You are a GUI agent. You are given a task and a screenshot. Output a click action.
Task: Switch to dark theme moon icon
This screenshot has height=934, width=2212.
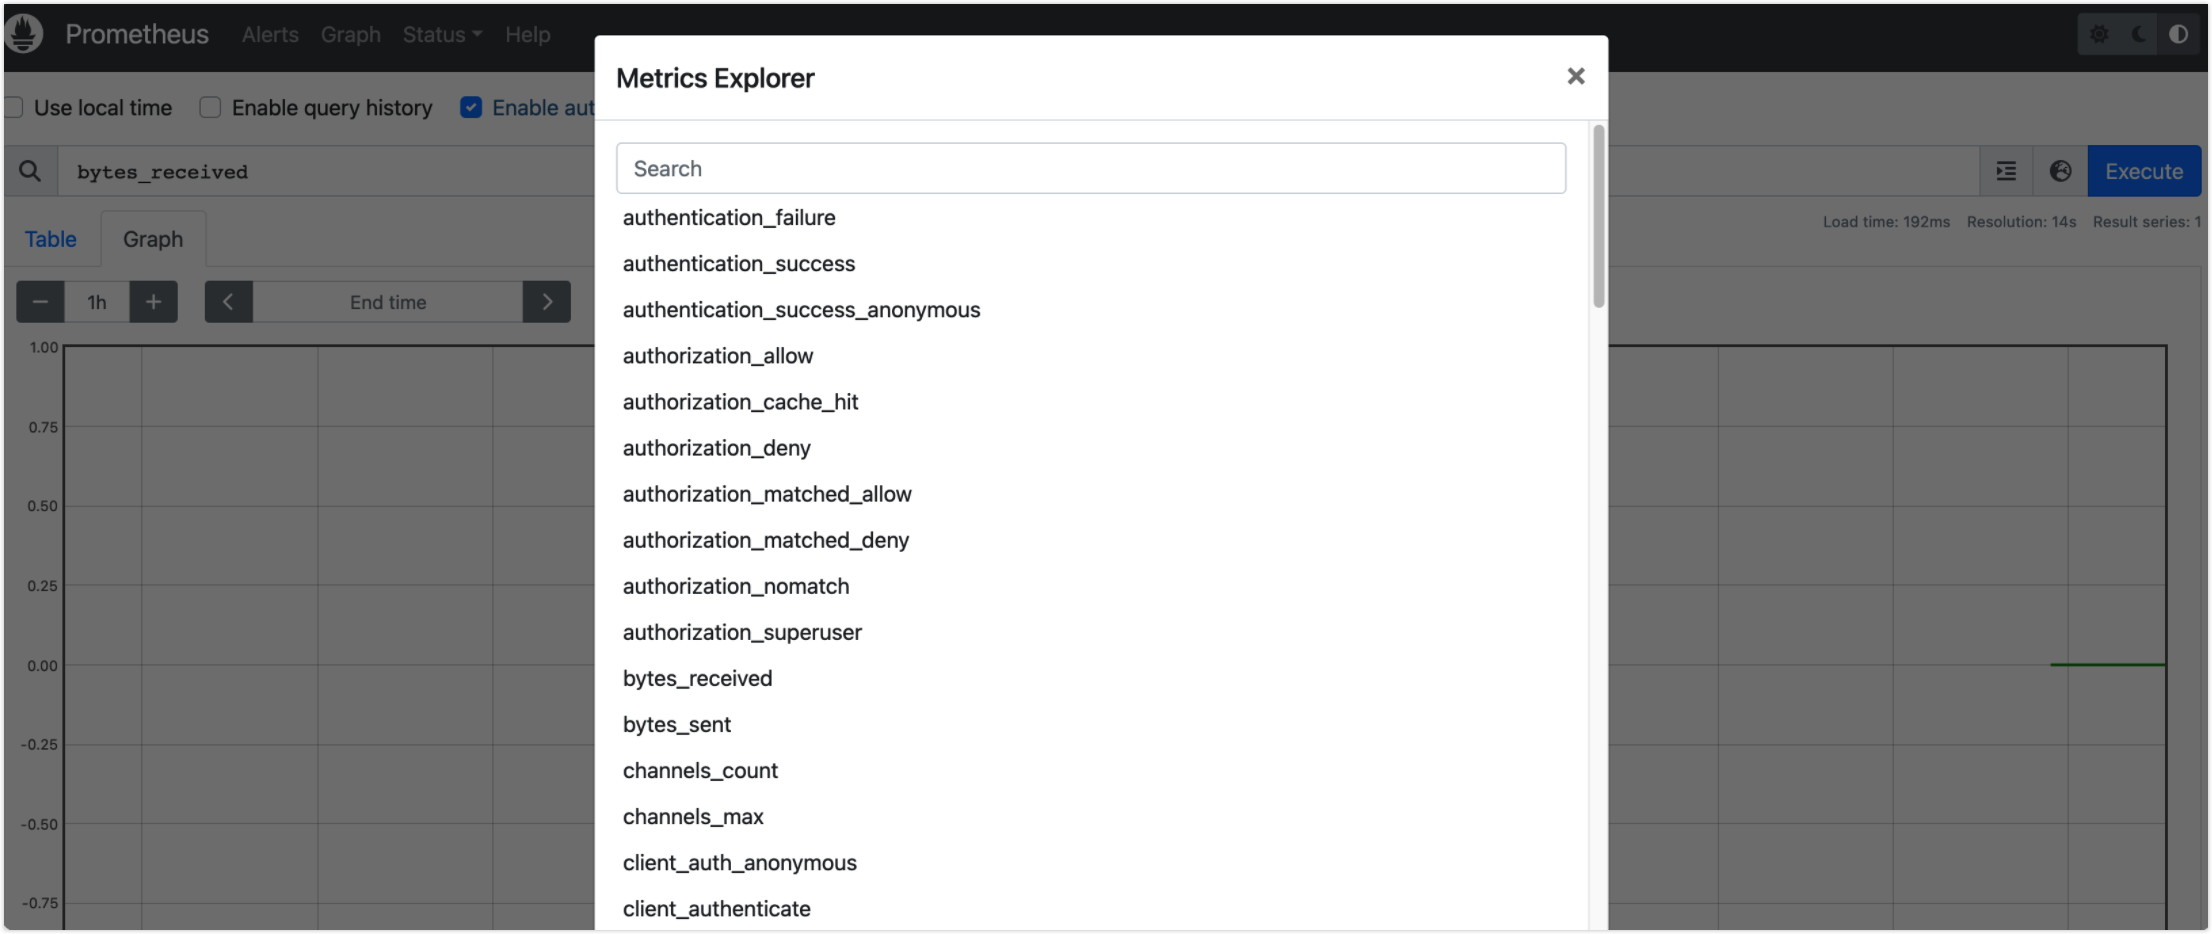coord(2139,34)
